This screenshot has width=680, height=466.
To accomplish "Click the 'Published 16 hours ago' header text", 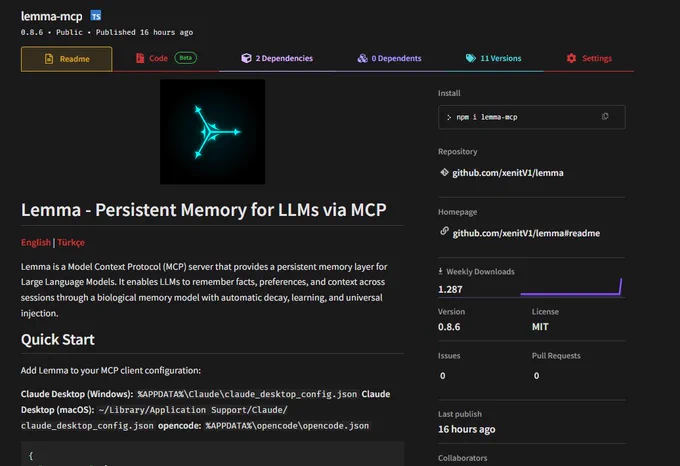I will point(144,32).
